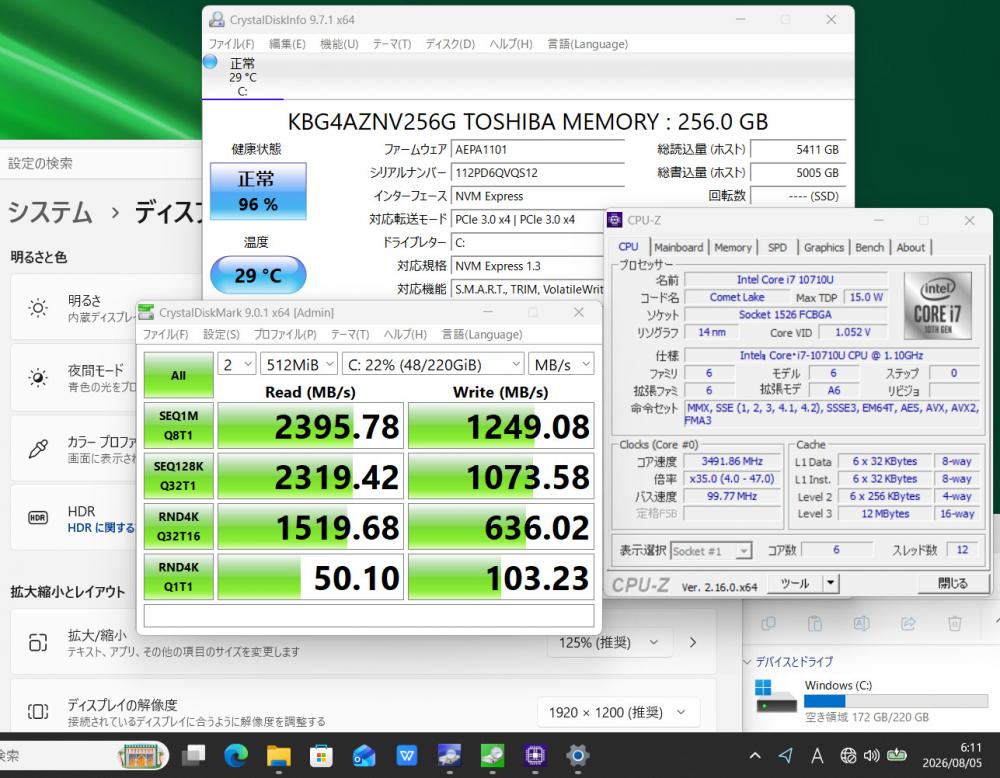Click the Task View icon on taskbar
Screen dimensions: 1000x778
coord(193,756)
